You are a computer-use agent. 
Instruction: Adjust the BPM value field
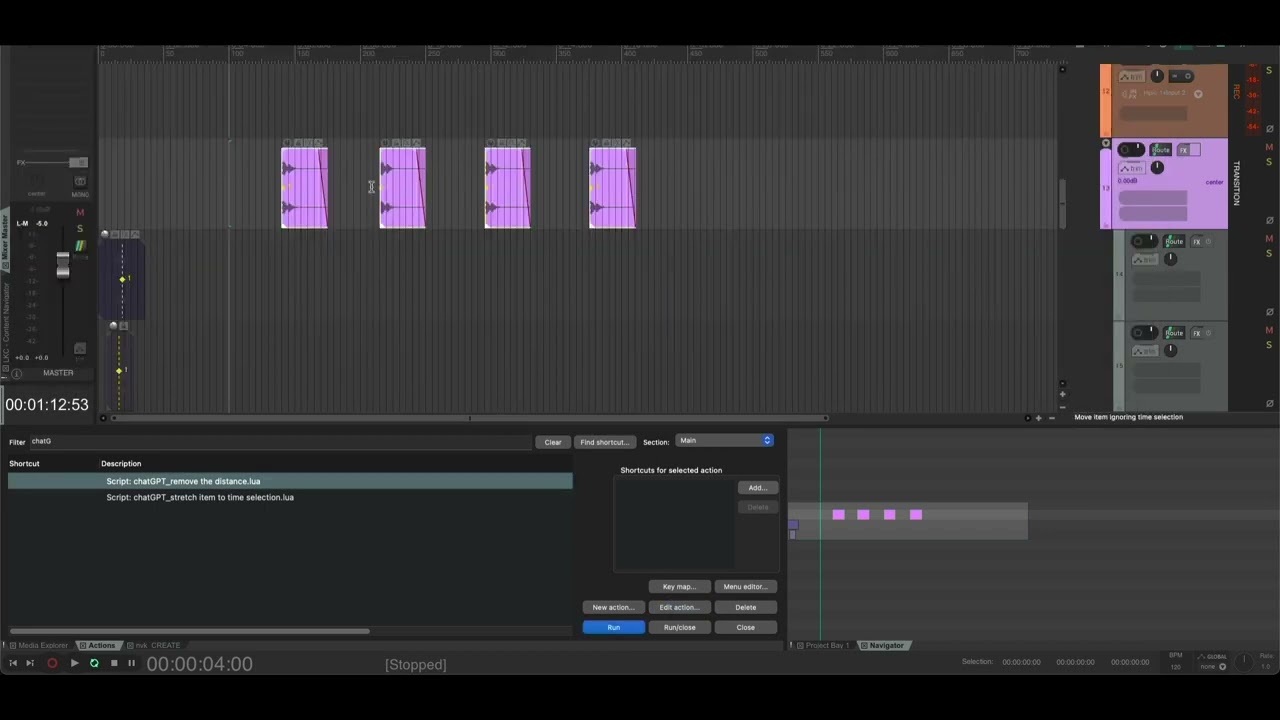[x=1175, y=667]
